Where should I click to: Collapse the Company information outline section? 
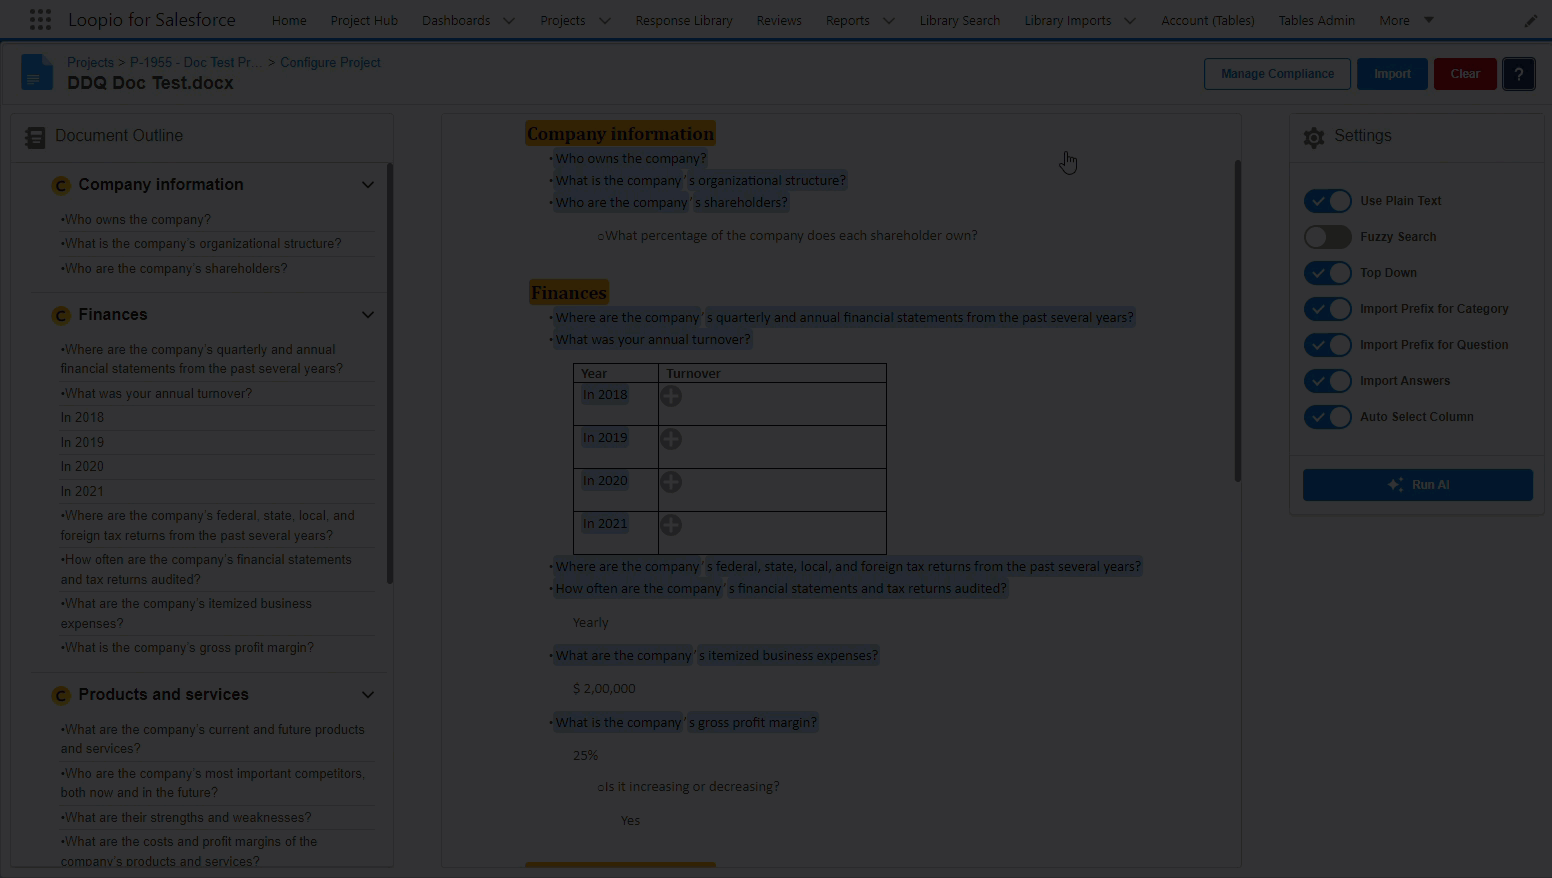point(368,185)
